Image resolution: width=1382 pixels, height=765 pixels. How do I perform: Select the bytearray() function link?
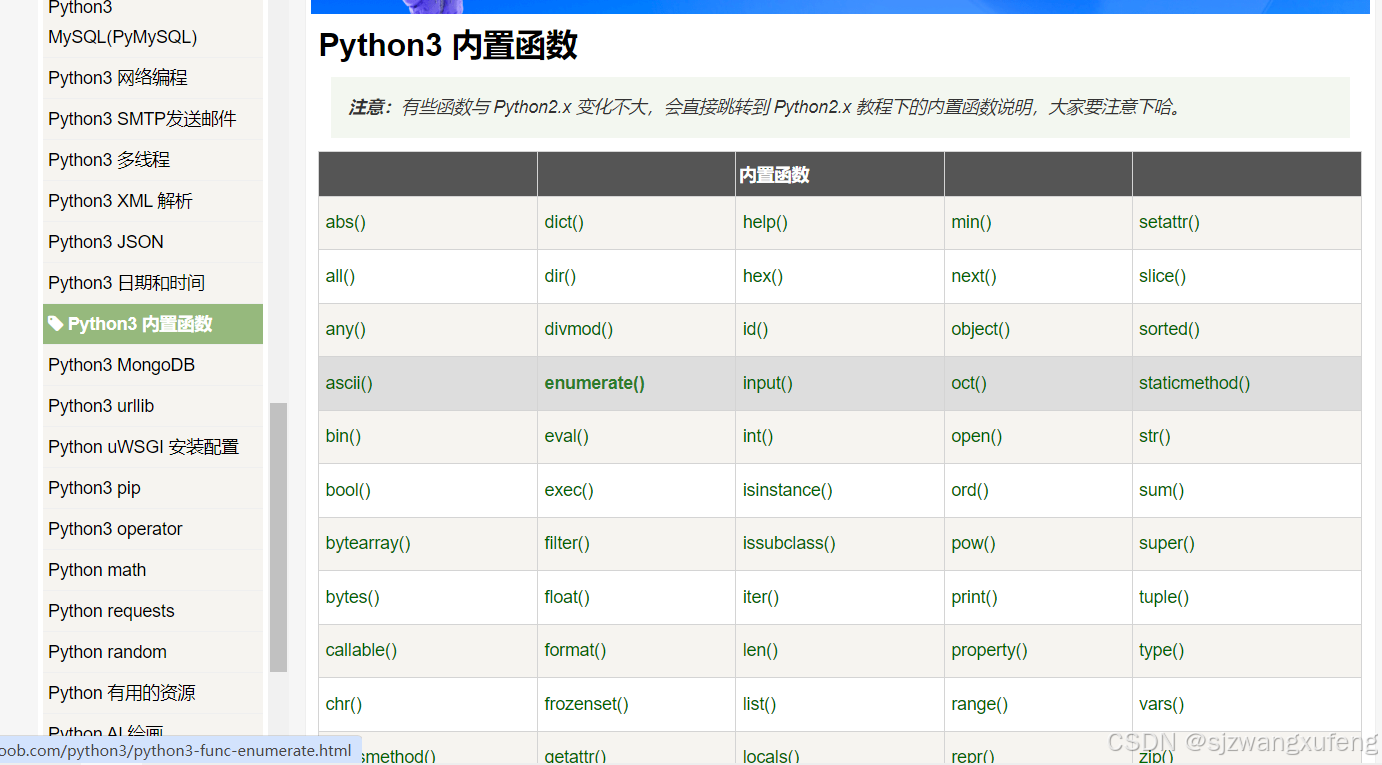pyautogui.click(x=368, y=543)
